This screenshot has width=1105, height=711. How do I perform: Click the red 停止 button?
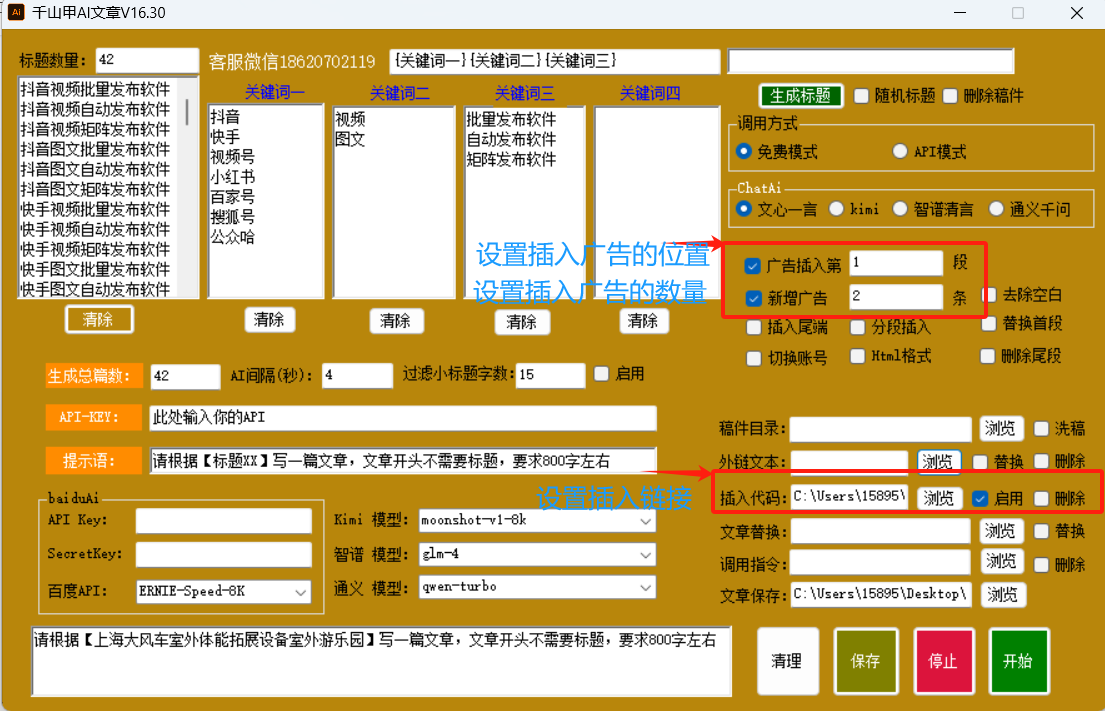click(942, 661)
